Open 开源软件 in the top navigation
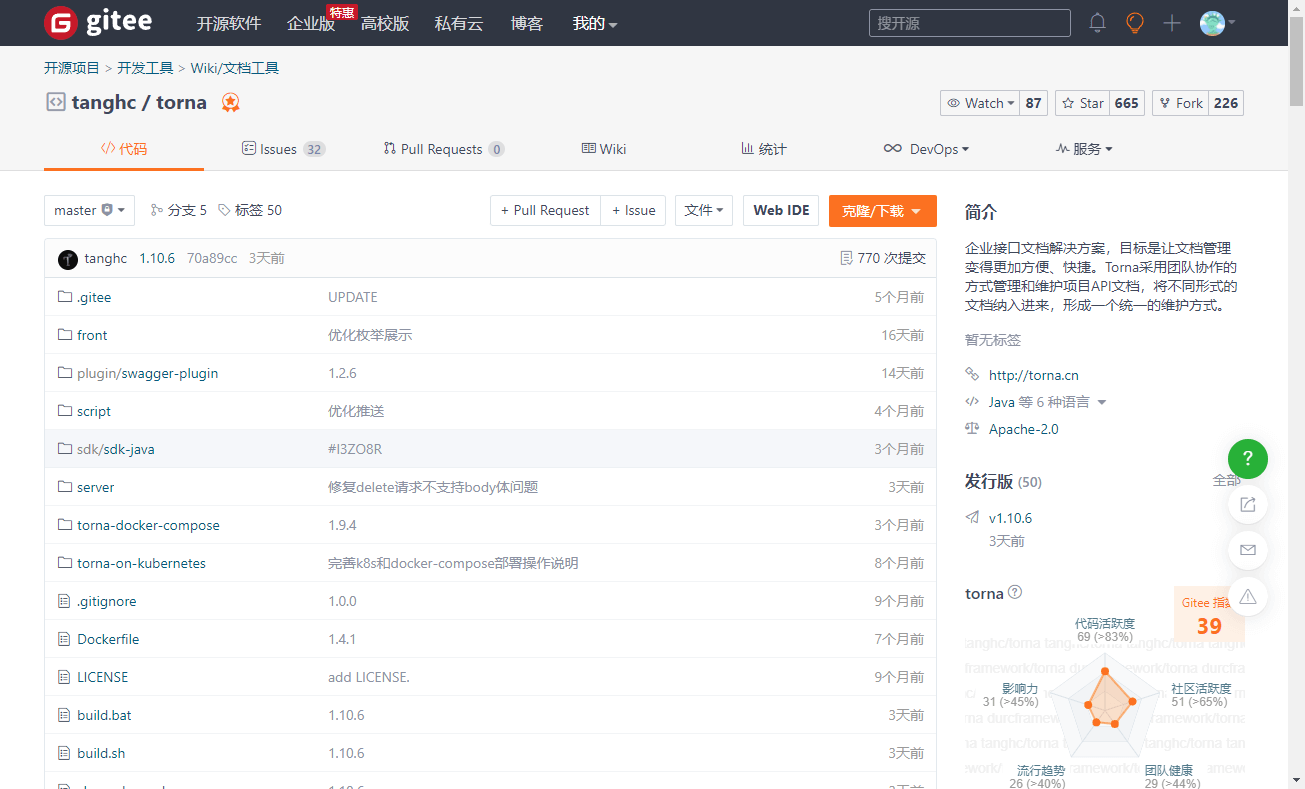The height and width of the screenshot is (789, 1305). (229, 23)
